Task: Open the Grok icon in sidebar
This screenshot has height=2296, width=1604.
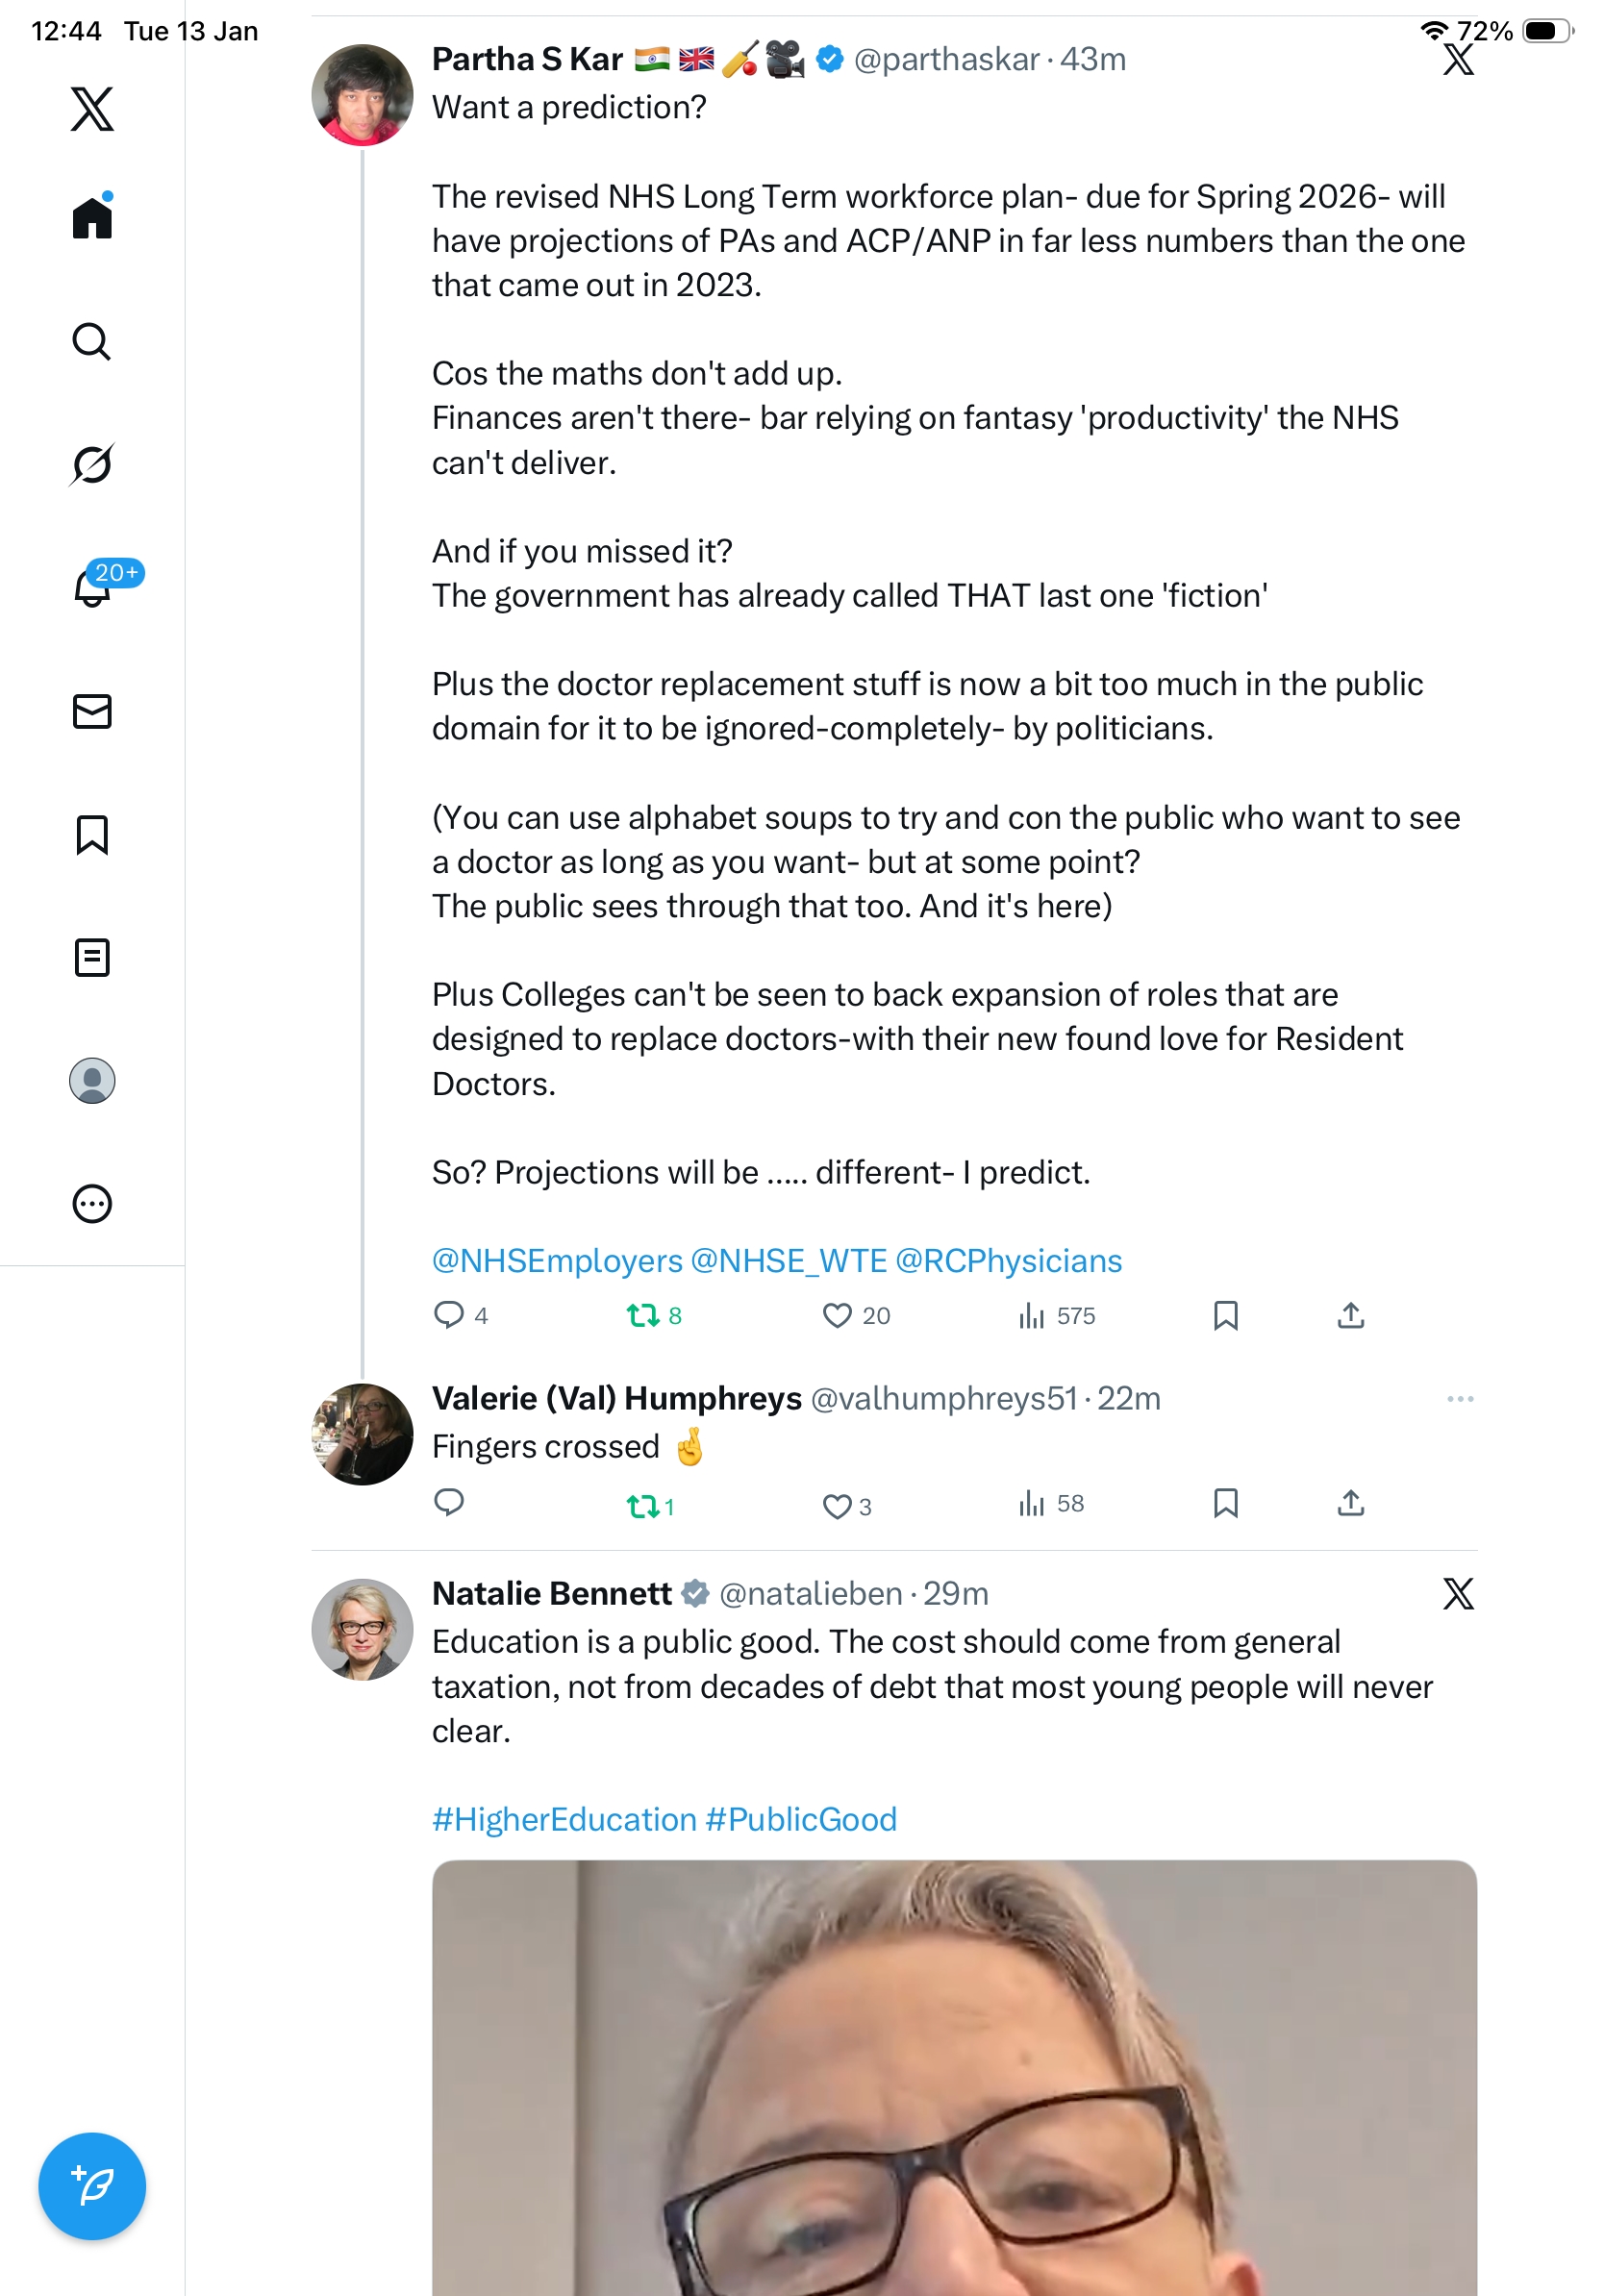Action: (91, 464)
